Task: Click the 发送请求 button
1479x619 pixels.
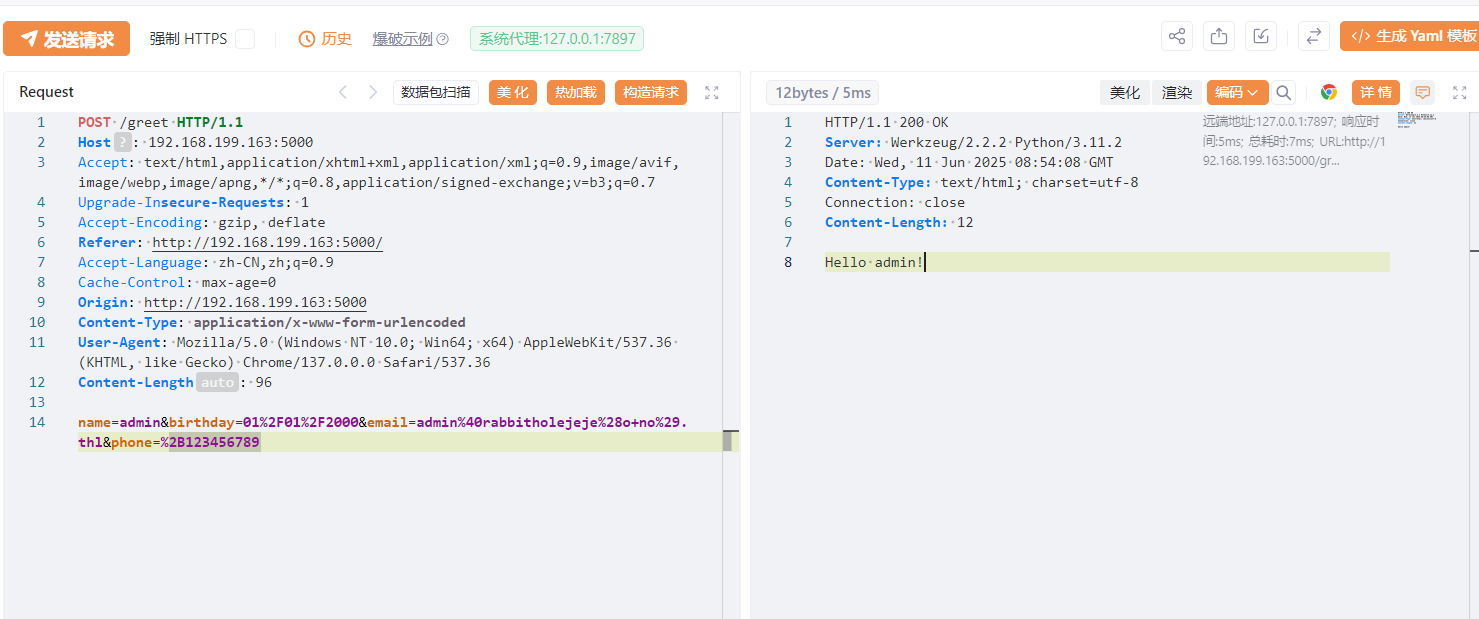Action: (x=67, y=39)
